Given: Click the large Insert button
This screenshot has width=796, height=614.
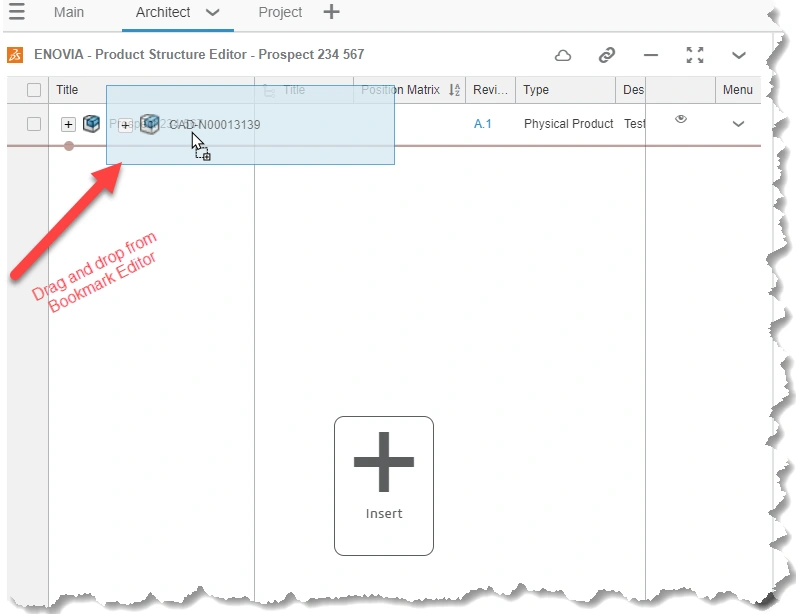Looking at the screenshot, I should [x=384, y=486].
